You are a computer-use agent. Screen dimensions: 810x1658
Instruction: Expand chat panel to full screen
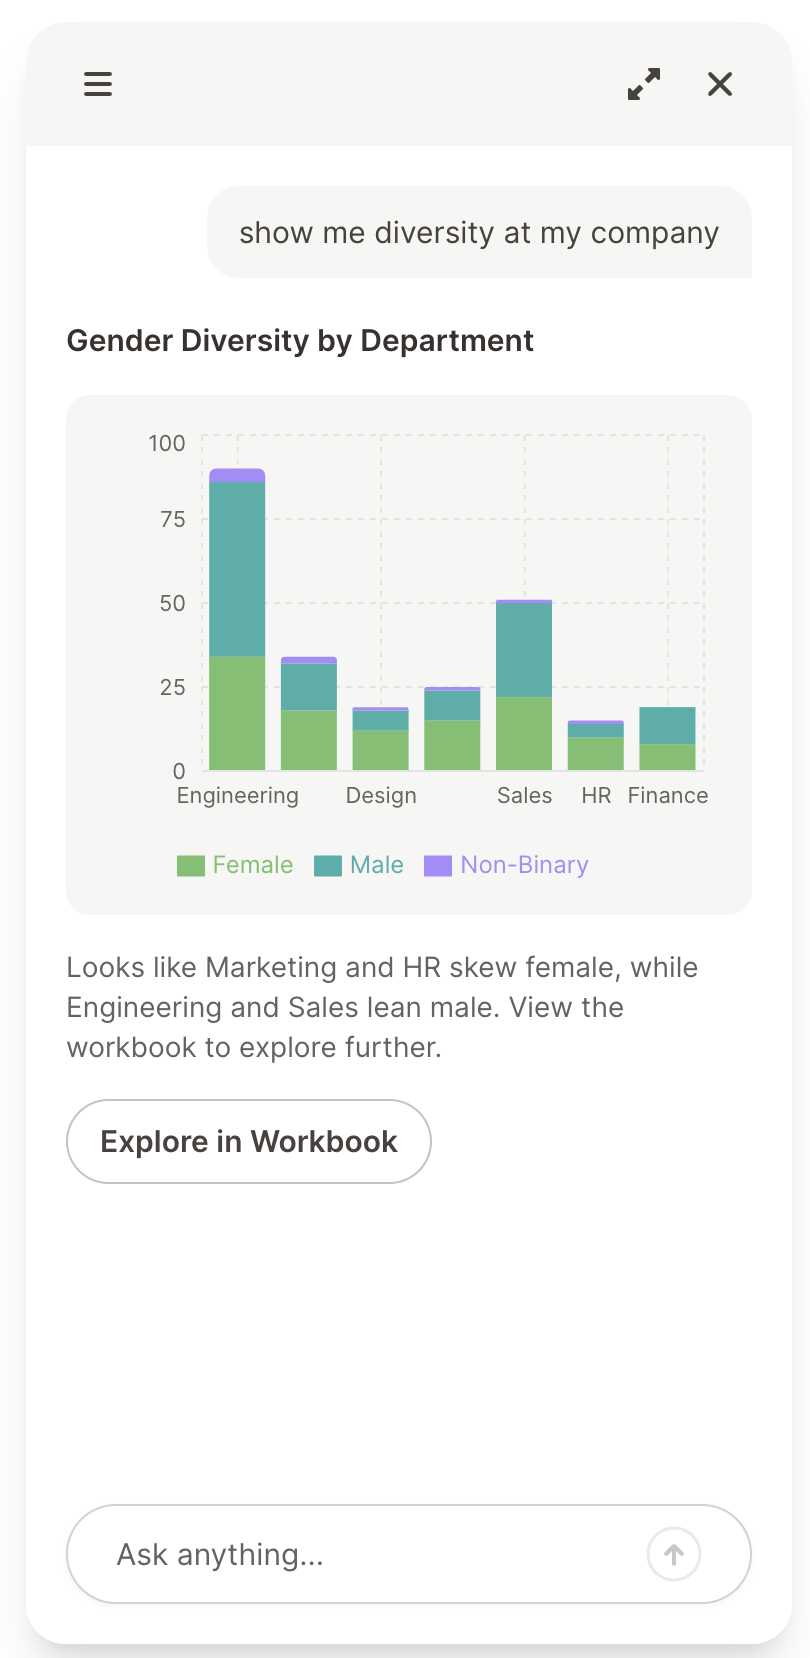[x=644, y=84]
